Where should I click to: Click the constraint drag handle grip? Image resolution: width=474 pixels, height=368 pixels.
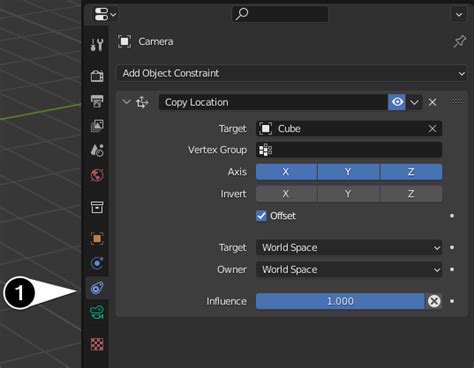pos(457,101)
